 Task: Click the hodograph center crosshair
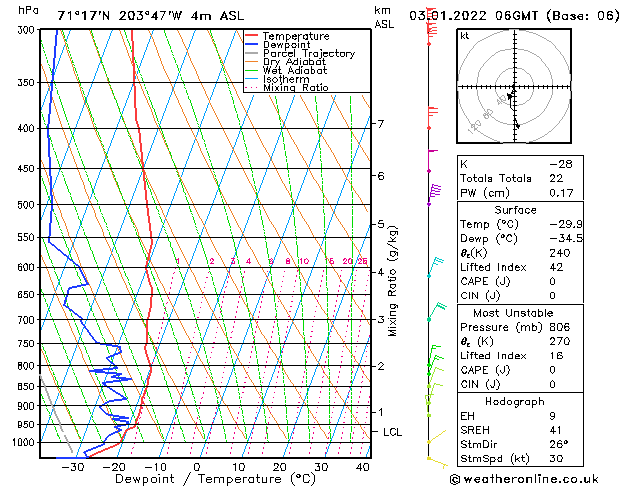coord(514,86)
